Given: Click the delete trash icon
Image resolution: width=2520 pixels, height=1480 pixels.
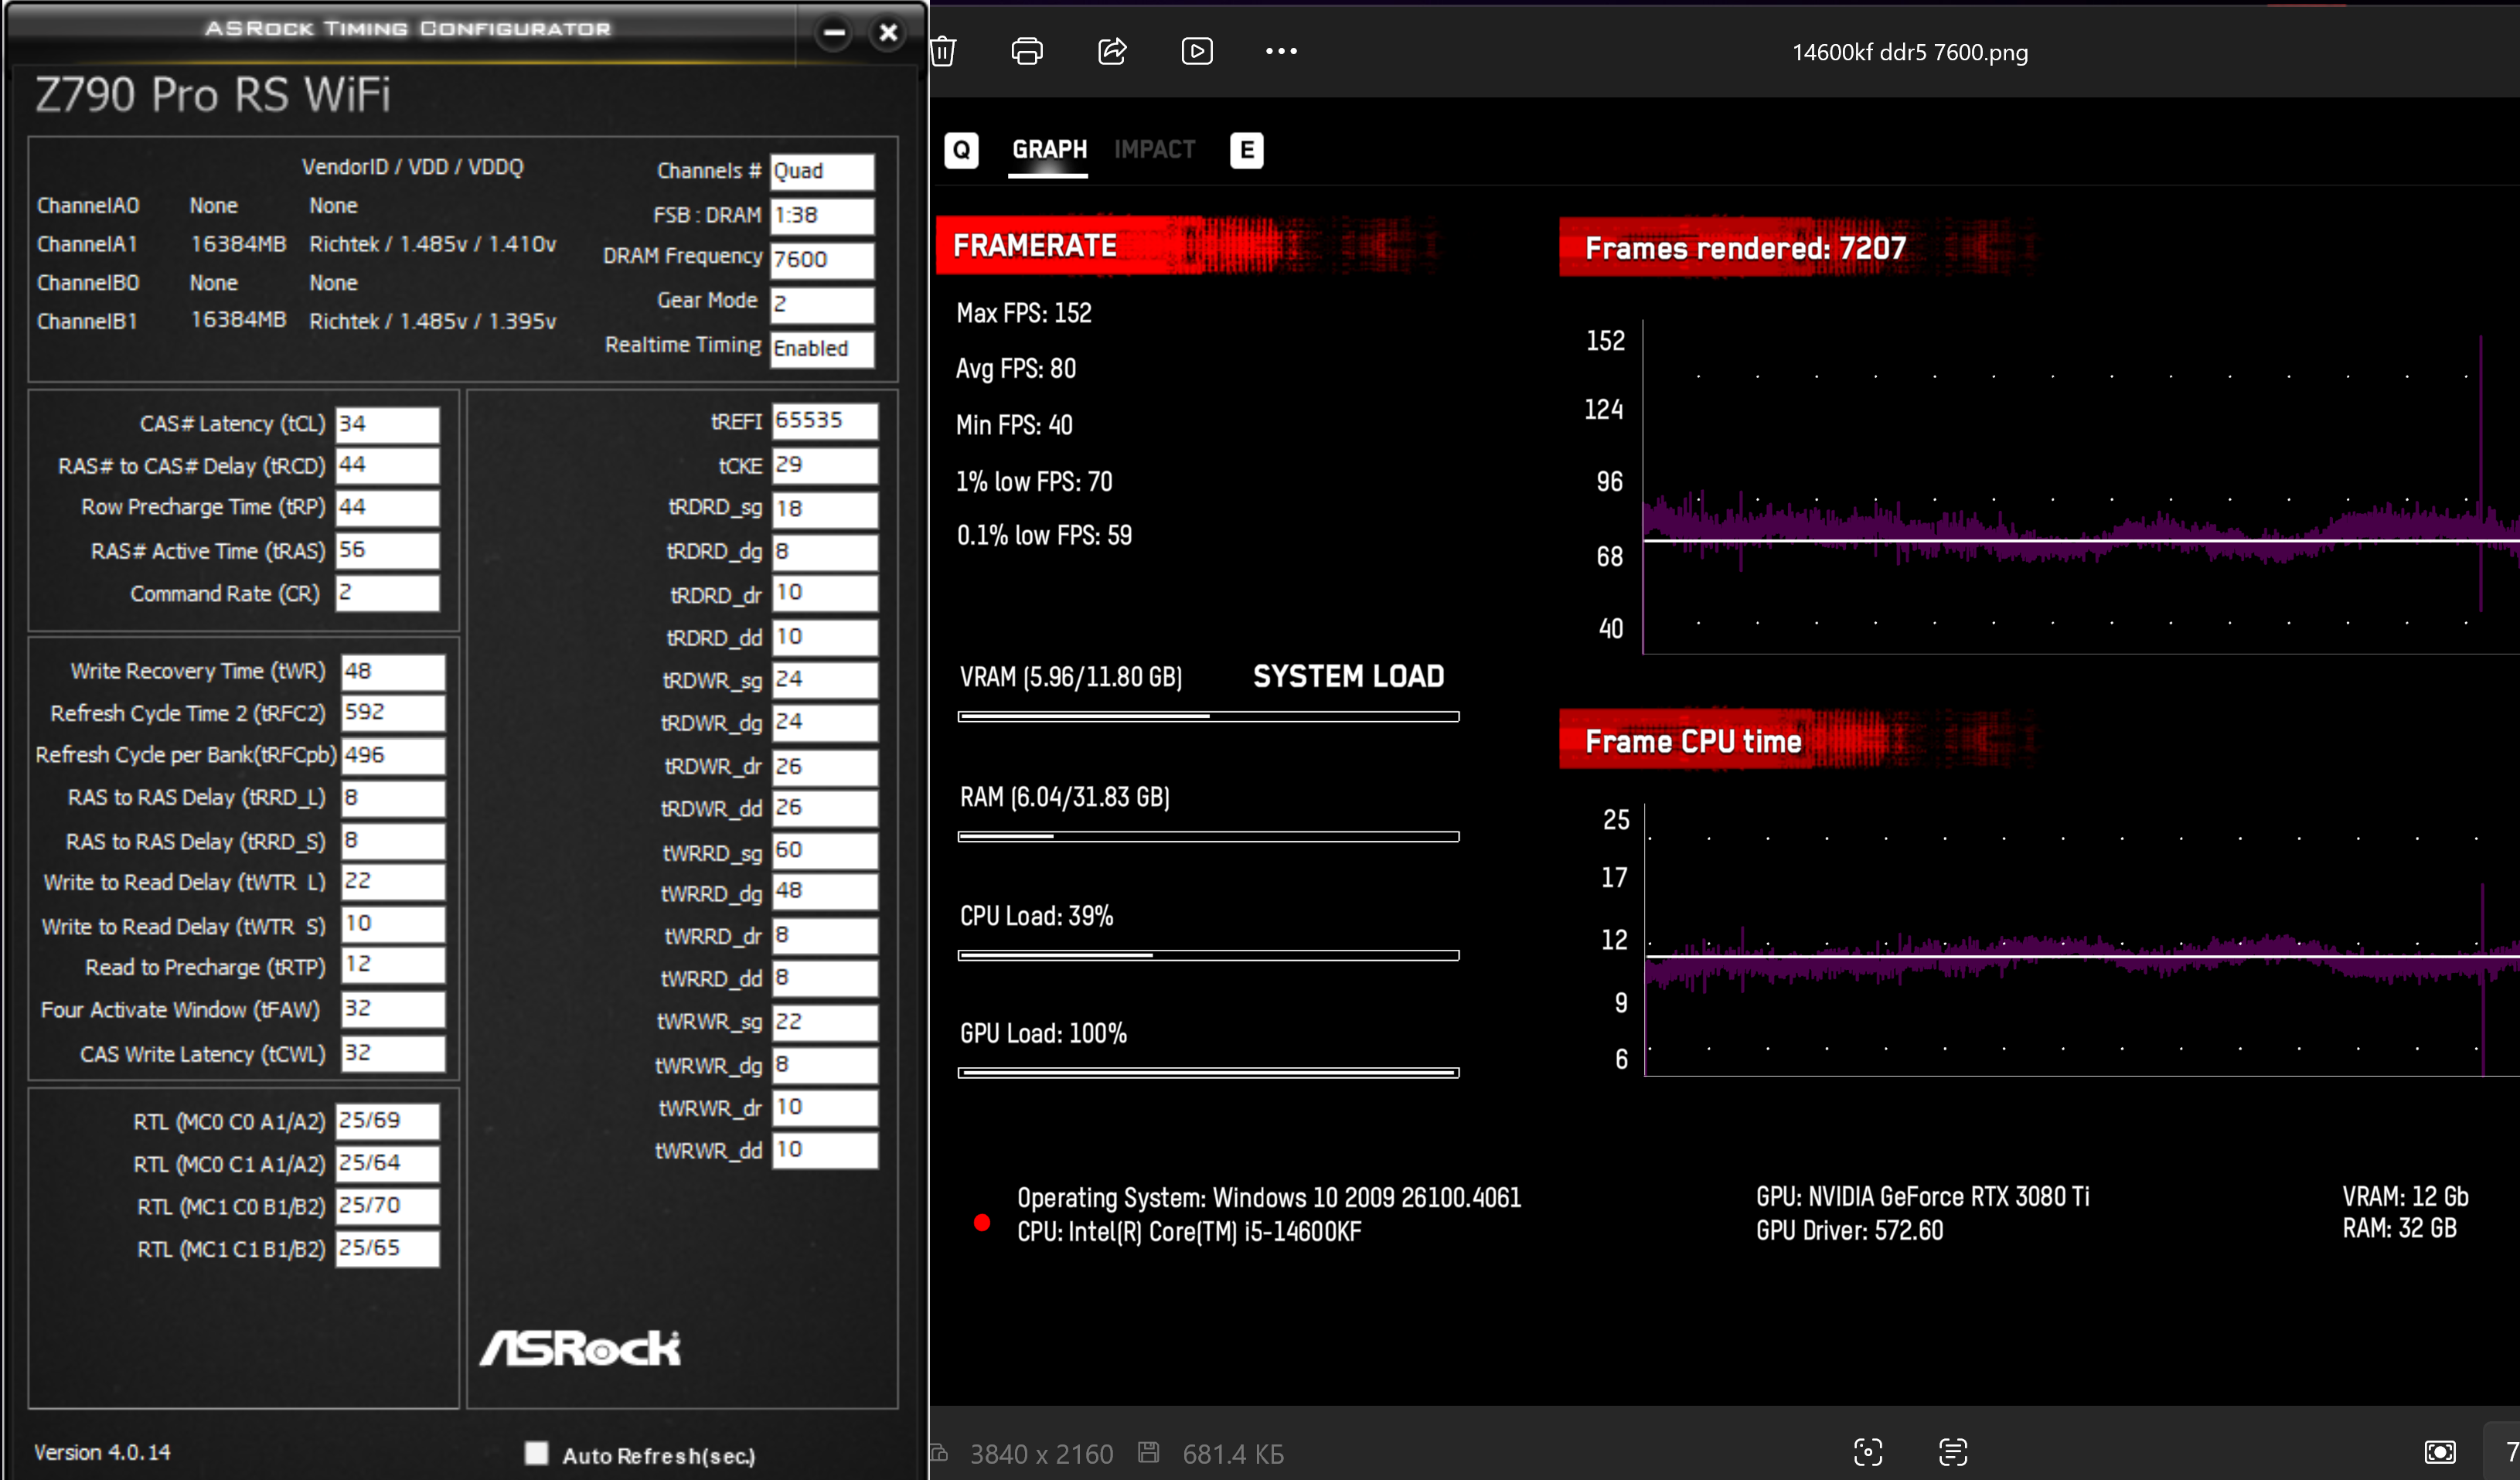Looking at the screenshot, I should tap(943, 51).
